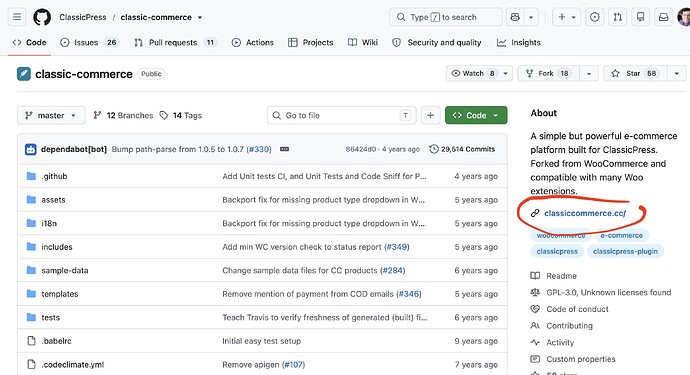Open notifications inbox icon

click(663, 17)
